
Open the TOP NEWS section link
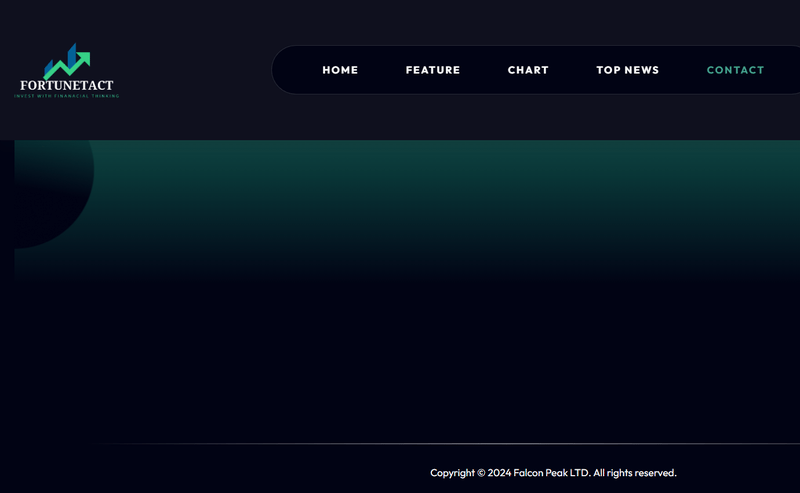(628, 70)
